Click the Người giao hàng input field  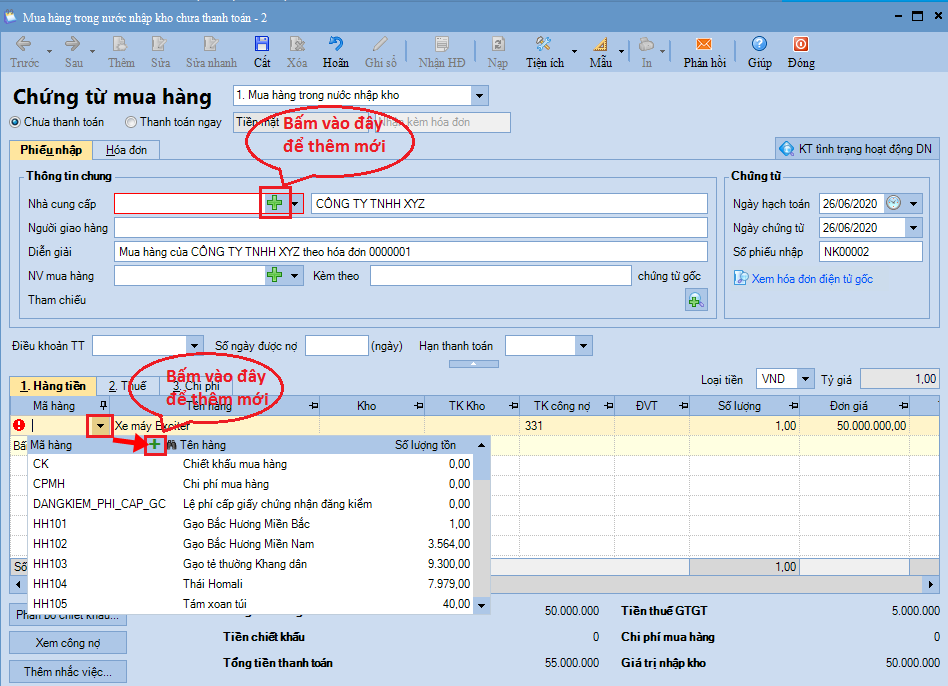click(x=411, y=228)
